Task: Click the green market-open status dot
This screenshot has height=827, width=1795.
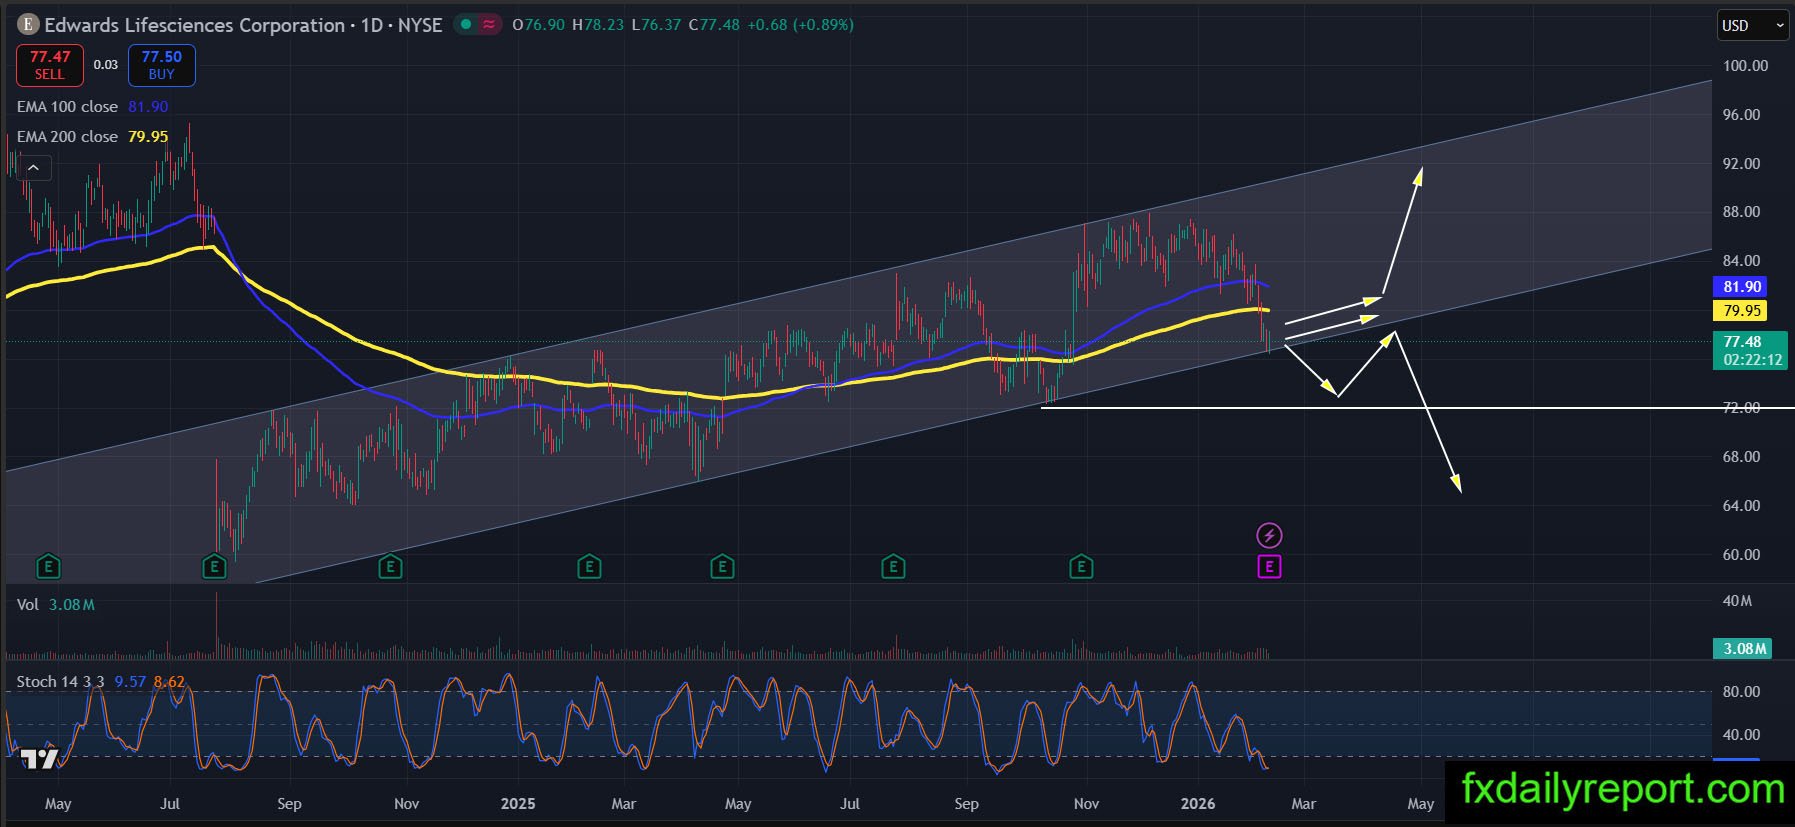Action: click(x=466, y=25)
